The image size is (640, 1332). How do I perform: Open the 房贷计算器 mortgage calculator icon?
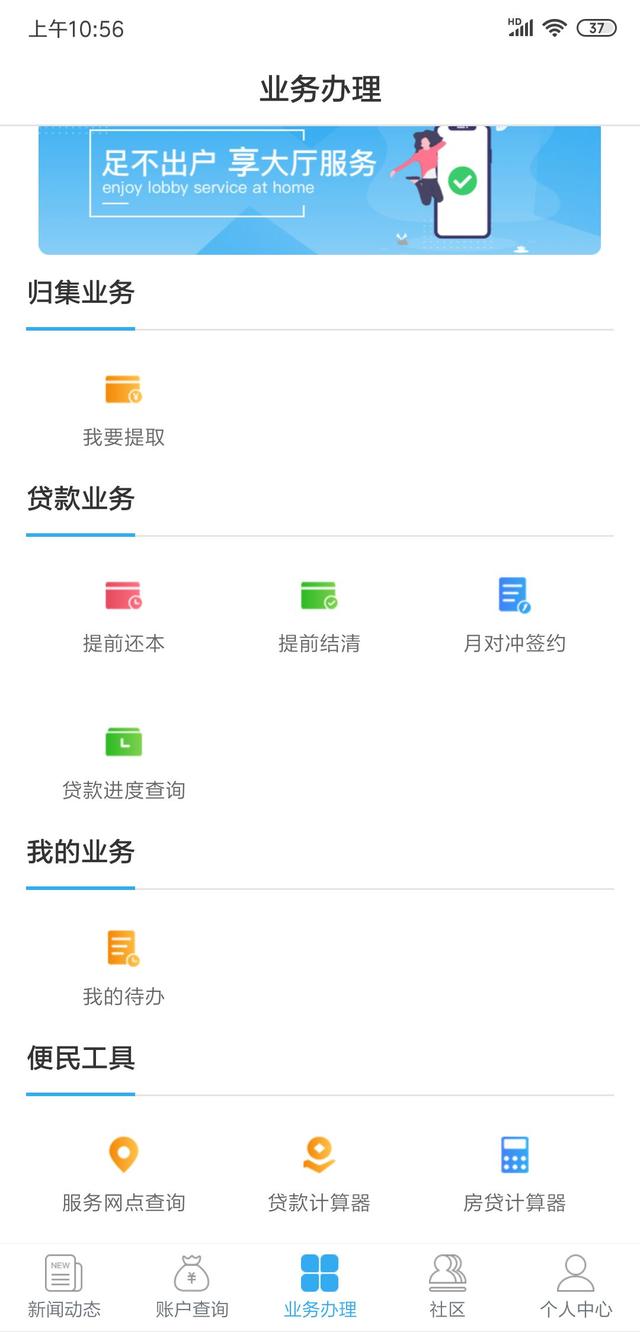[514, 1155]
